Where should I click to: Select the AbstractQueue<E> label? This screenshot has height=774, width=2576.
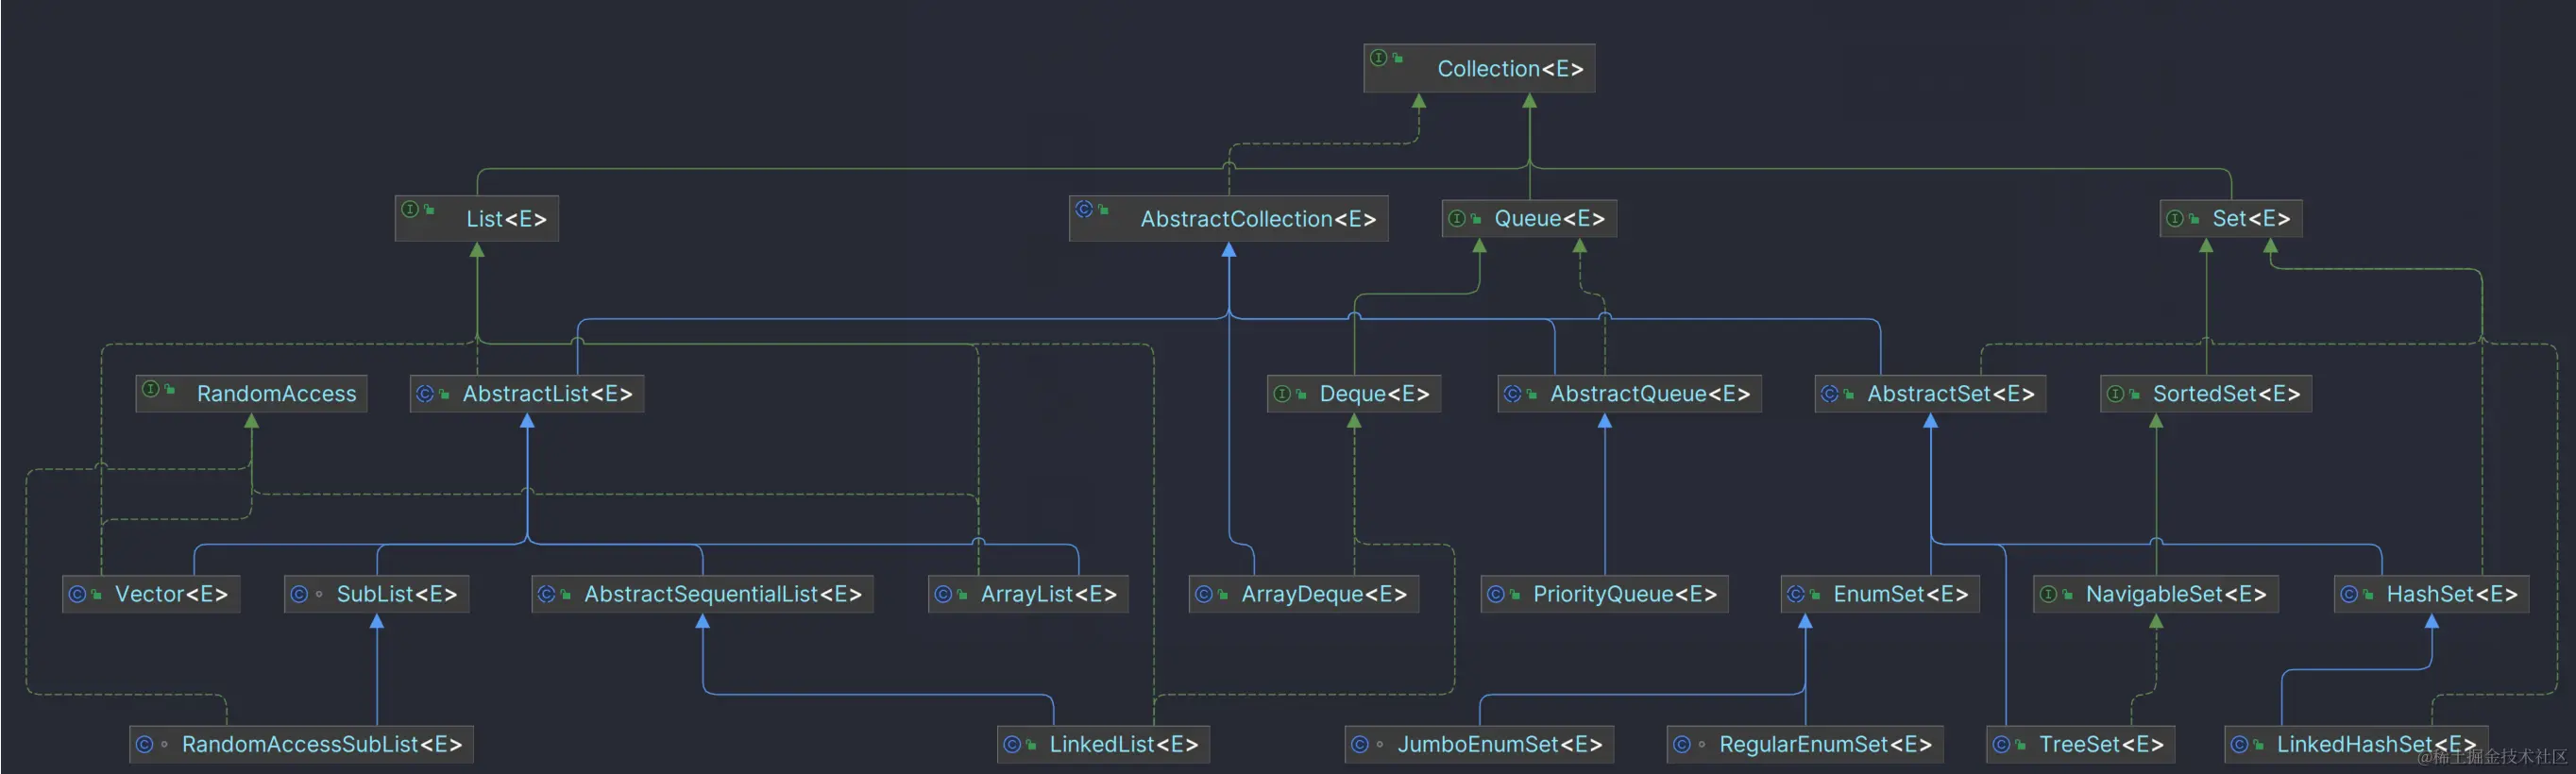coord(1650,394)
